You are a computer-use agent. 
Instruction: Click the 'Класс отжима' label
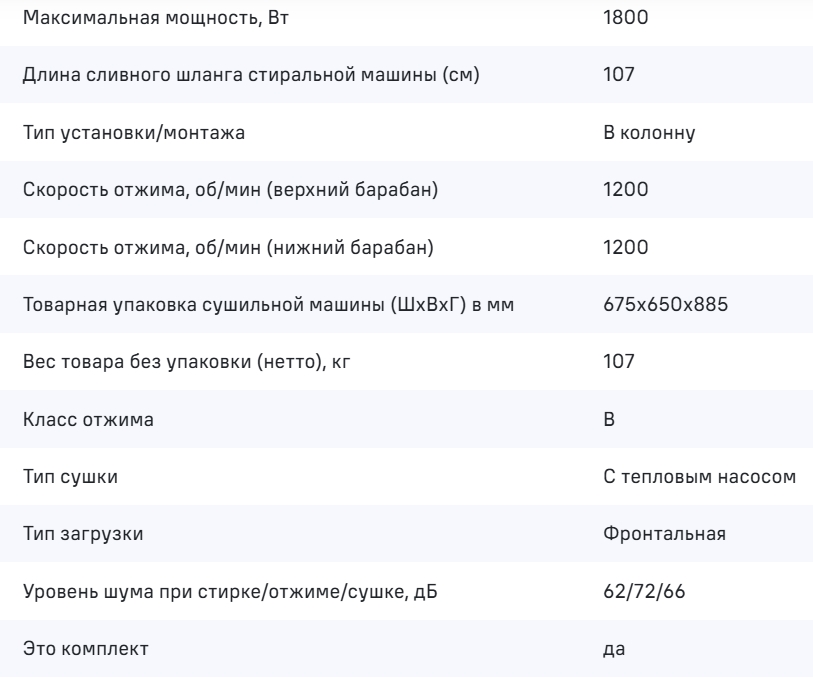point(88,420)
